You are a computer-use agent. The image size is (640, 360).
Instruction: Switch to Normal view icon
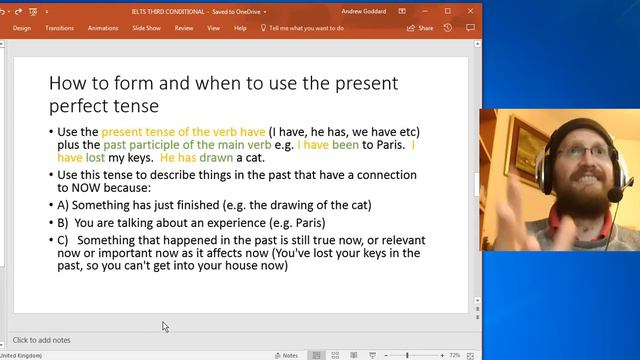point(316,356)
